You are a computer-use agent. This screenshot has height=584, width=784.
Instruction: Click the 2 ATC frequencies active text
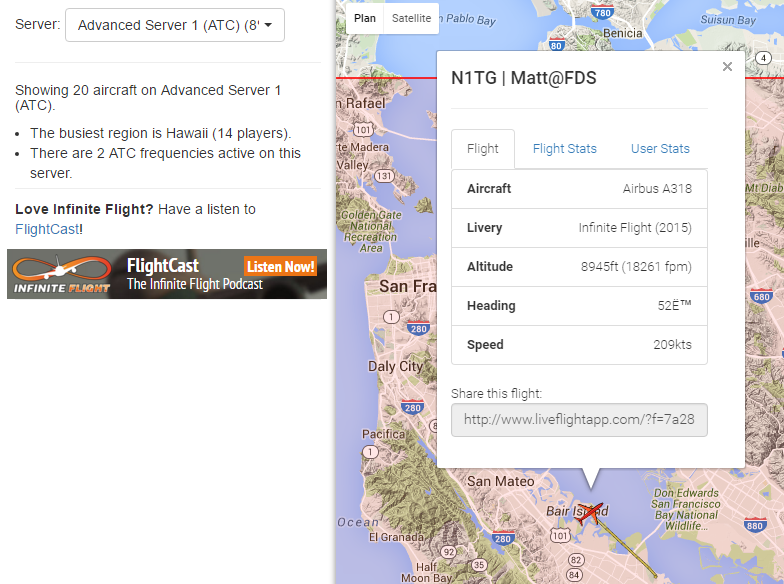coord(165,163)
